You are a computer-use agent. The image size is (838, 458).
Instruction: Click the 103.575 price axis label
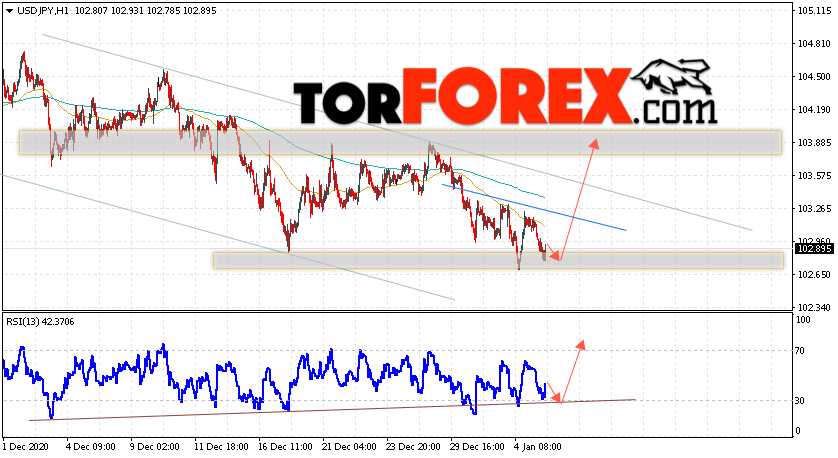coord(814,176)
